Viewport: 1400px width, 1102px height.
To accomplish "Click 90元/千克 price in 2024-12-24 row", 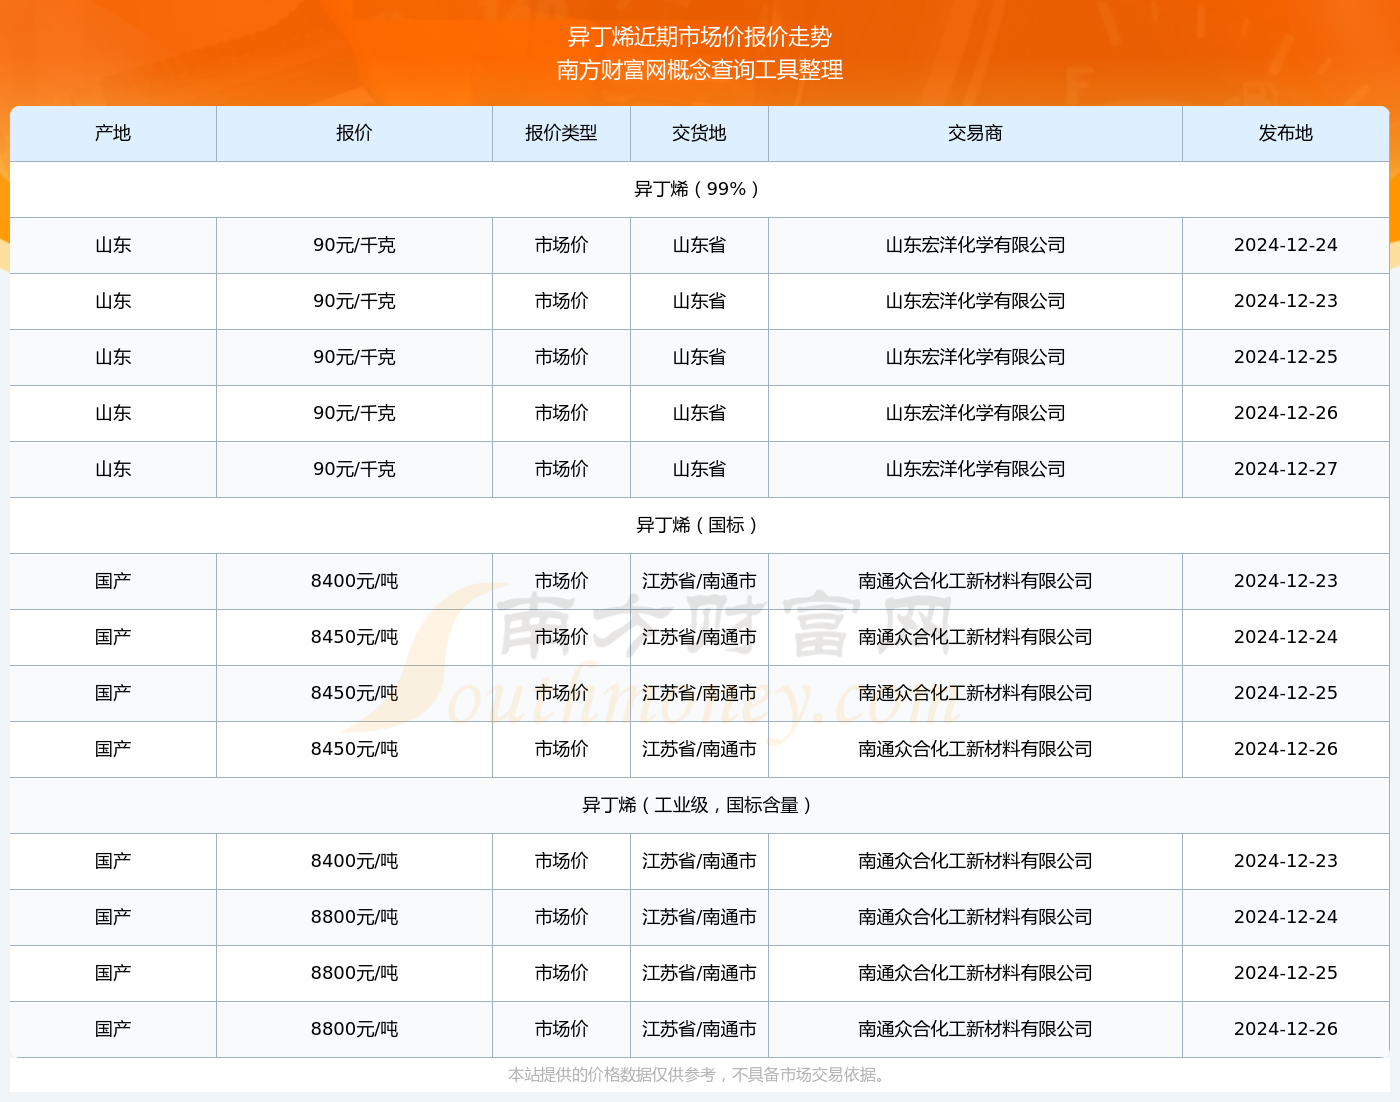I will pos(354,245).
